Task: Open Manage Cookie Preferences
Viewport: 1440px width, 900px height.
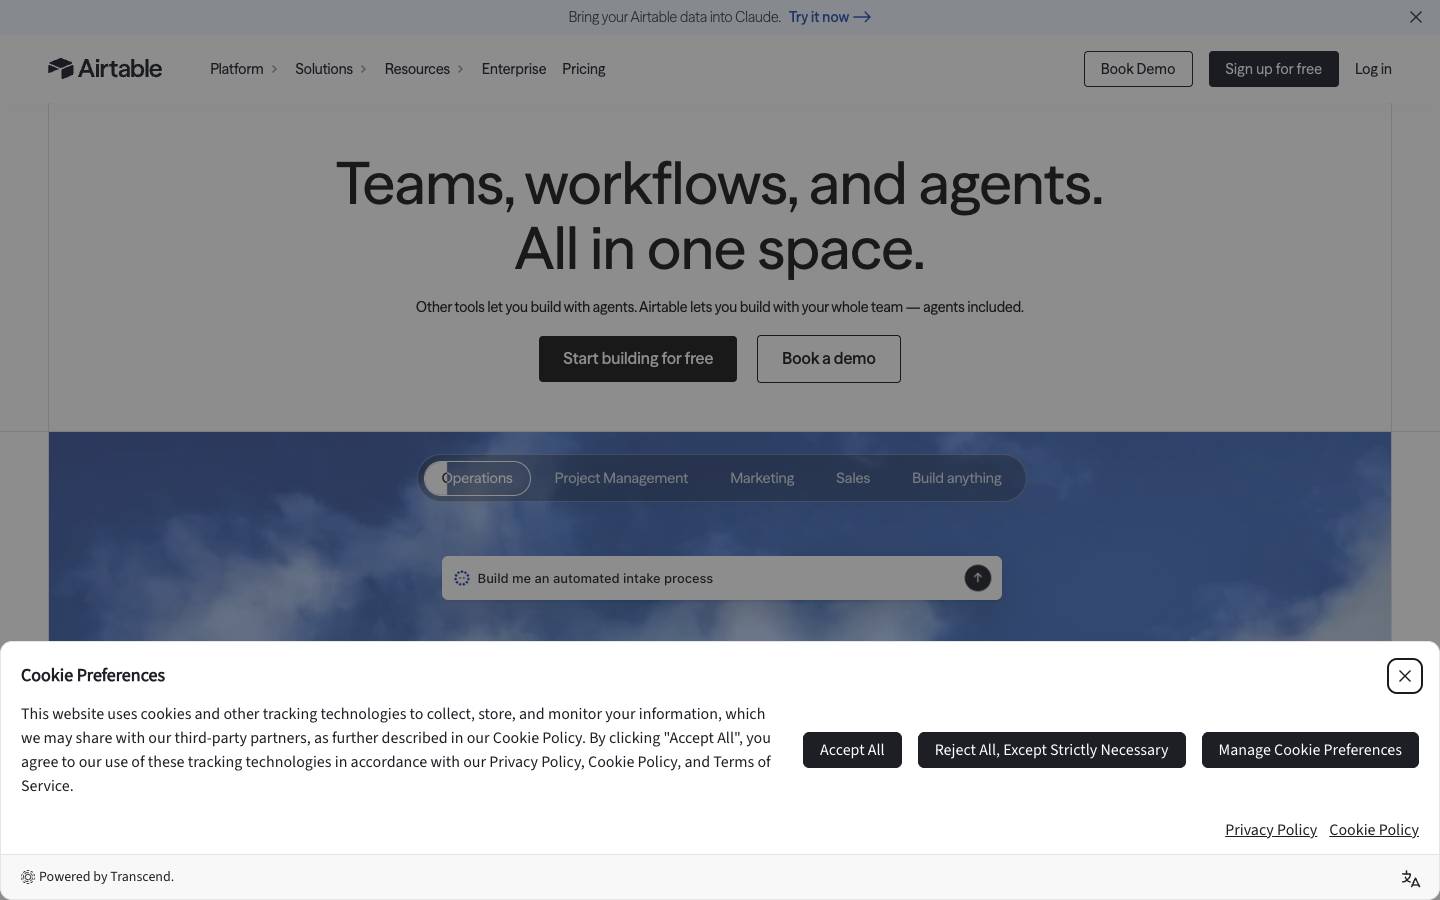Action: 1310,750
